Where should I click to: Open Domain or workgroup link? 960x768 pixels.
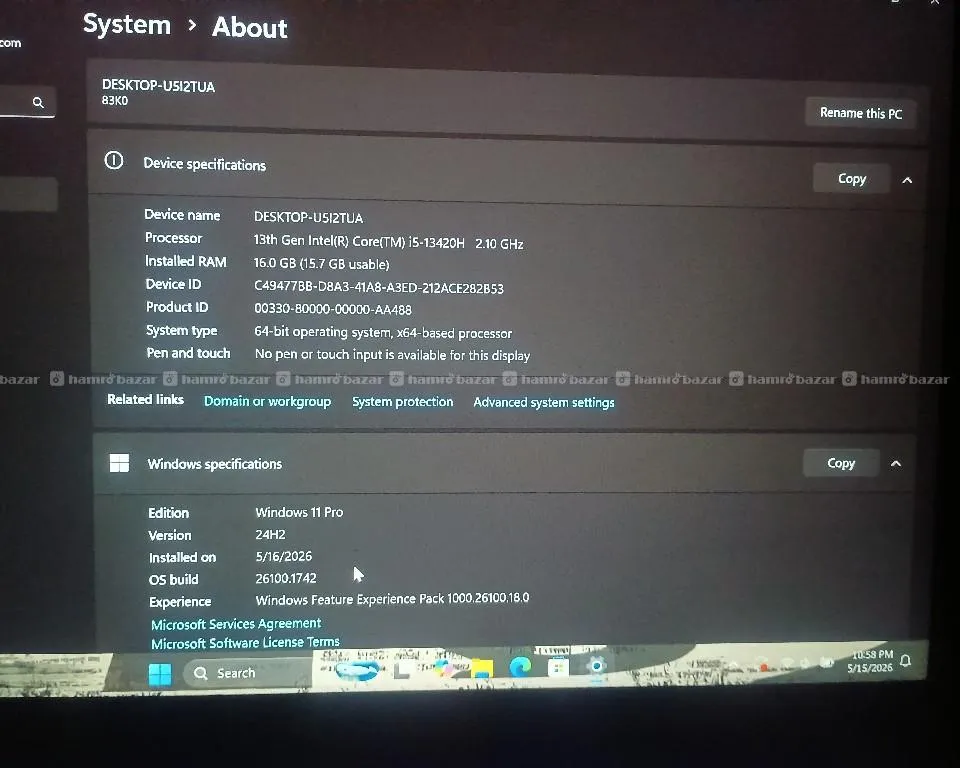click(x=268, y=401)
